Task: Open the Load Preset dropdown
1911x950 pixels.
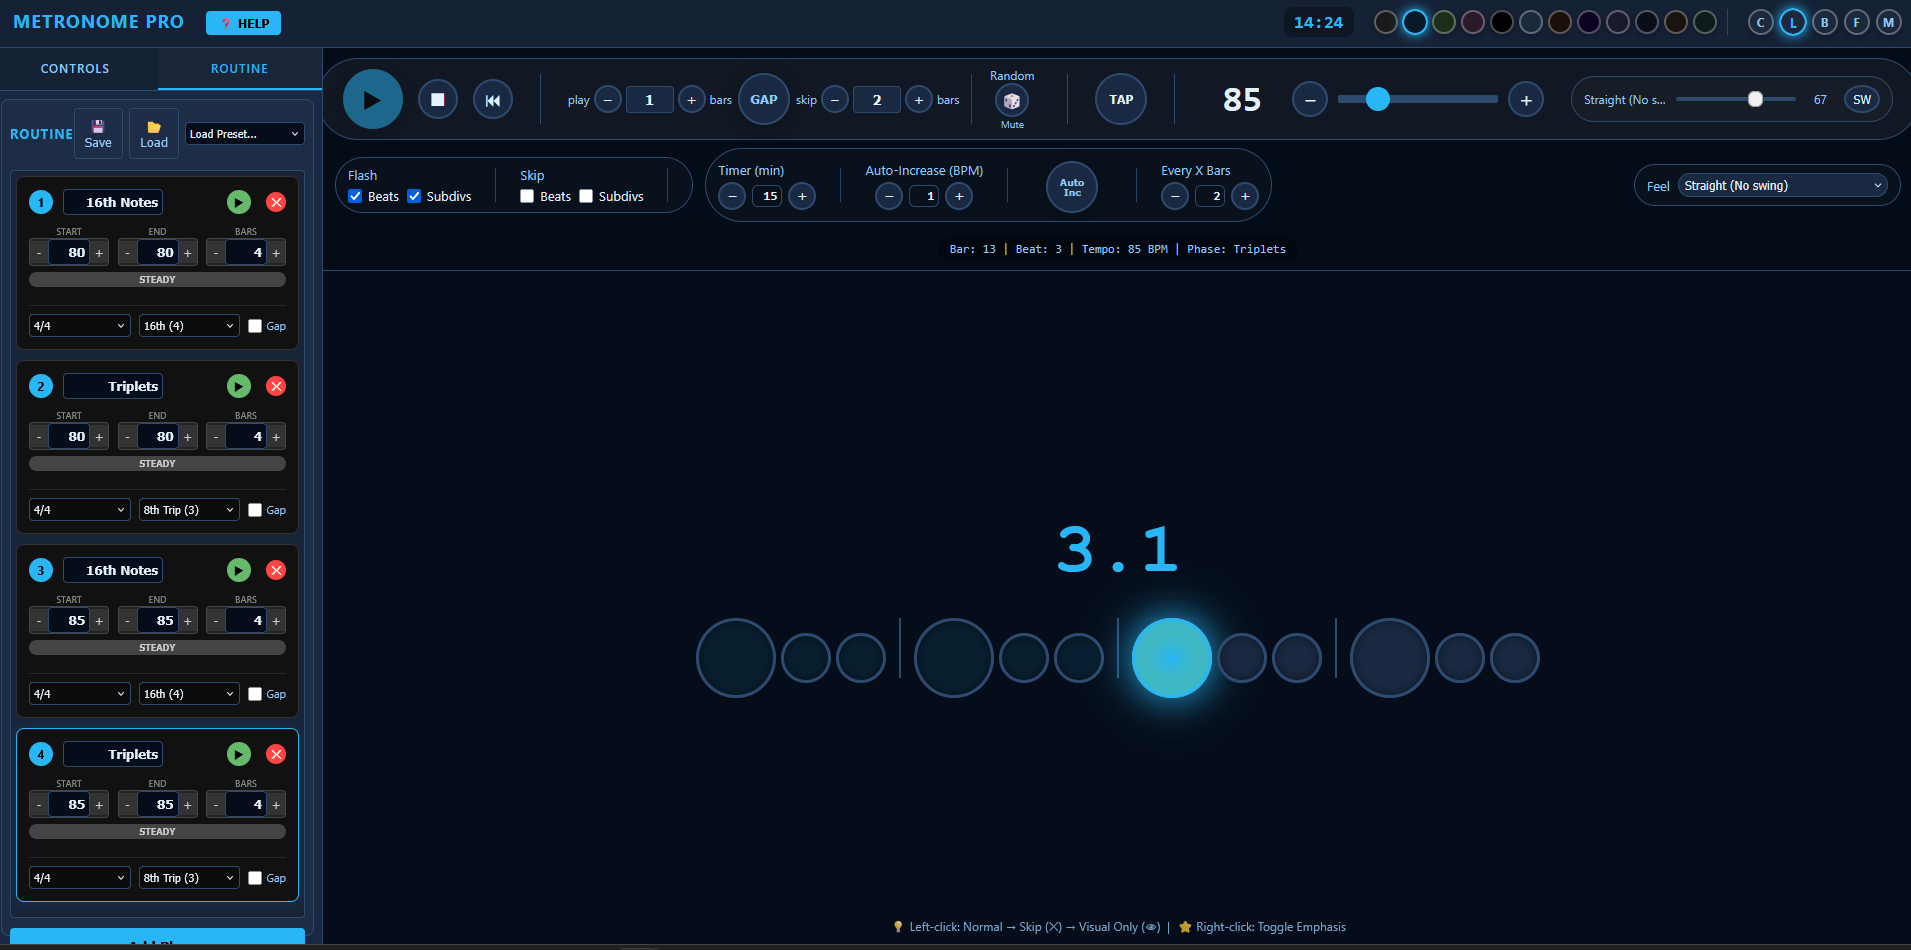Action: [245, 134]
